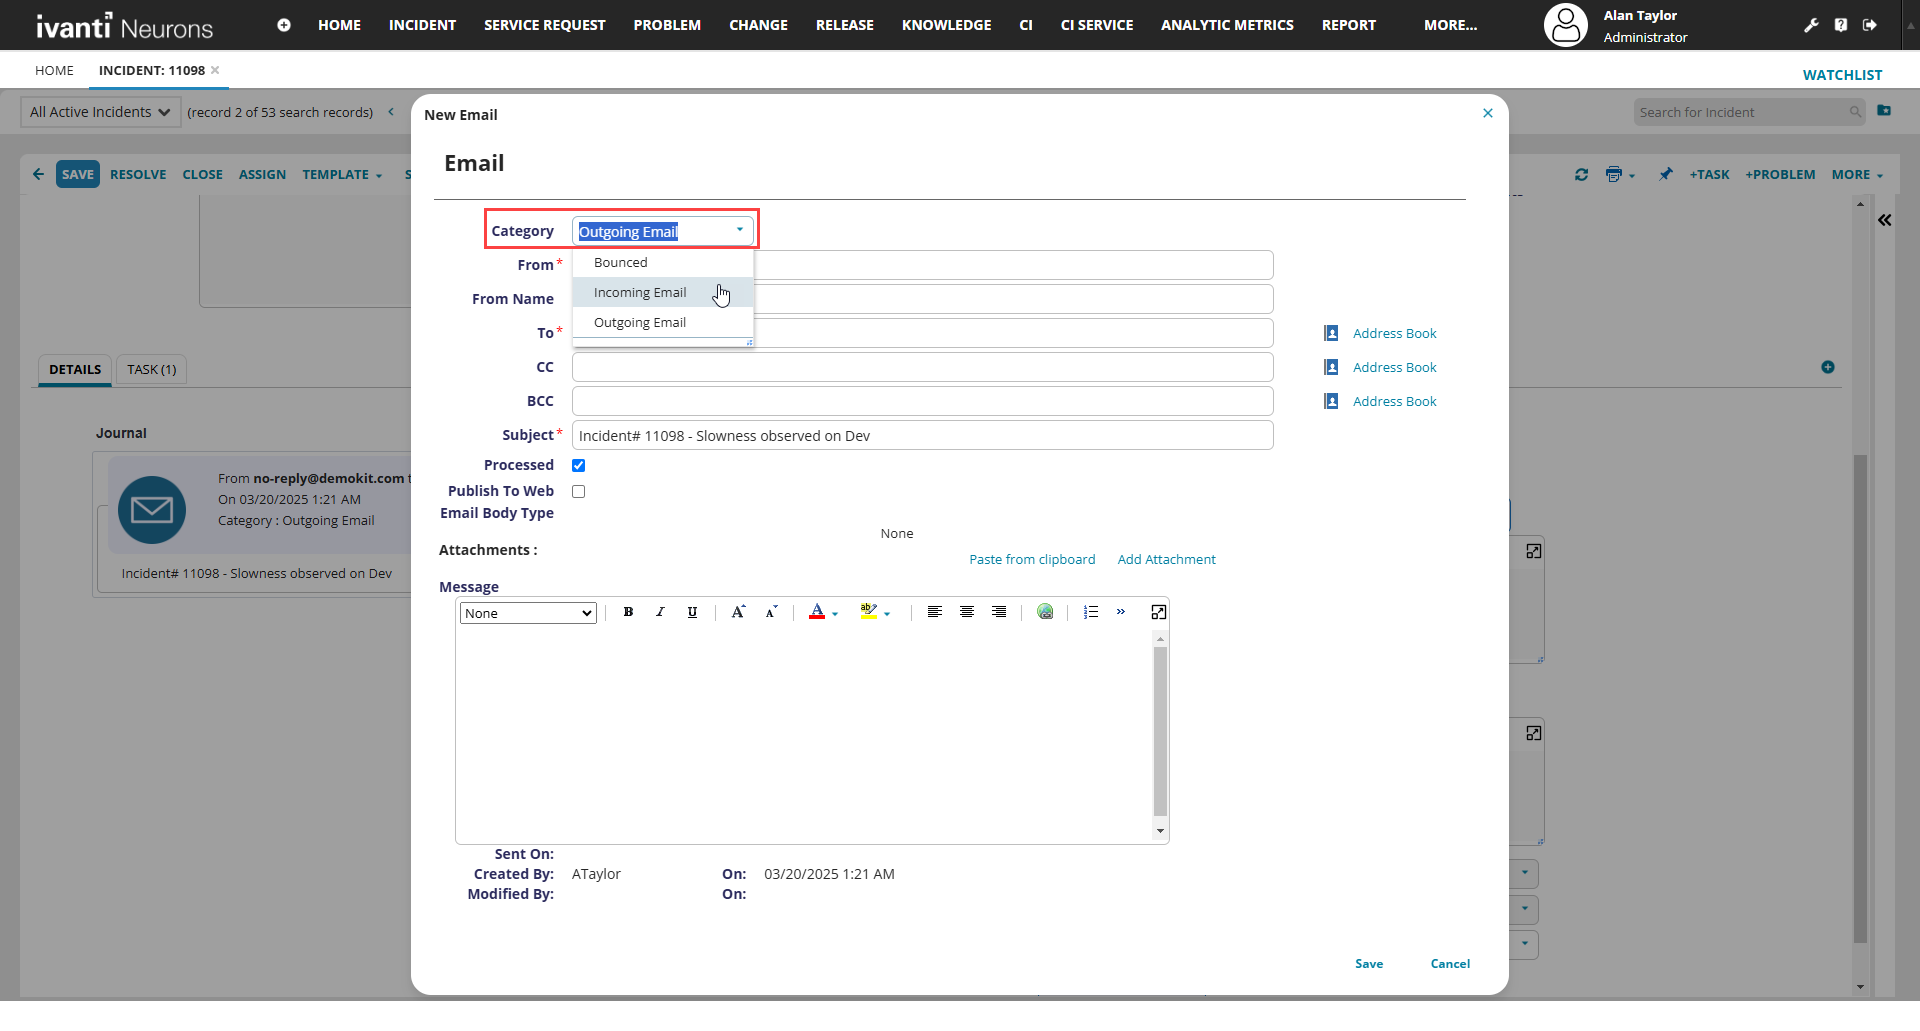
Task: Open Address Book for the To field
Action: 1394,333
